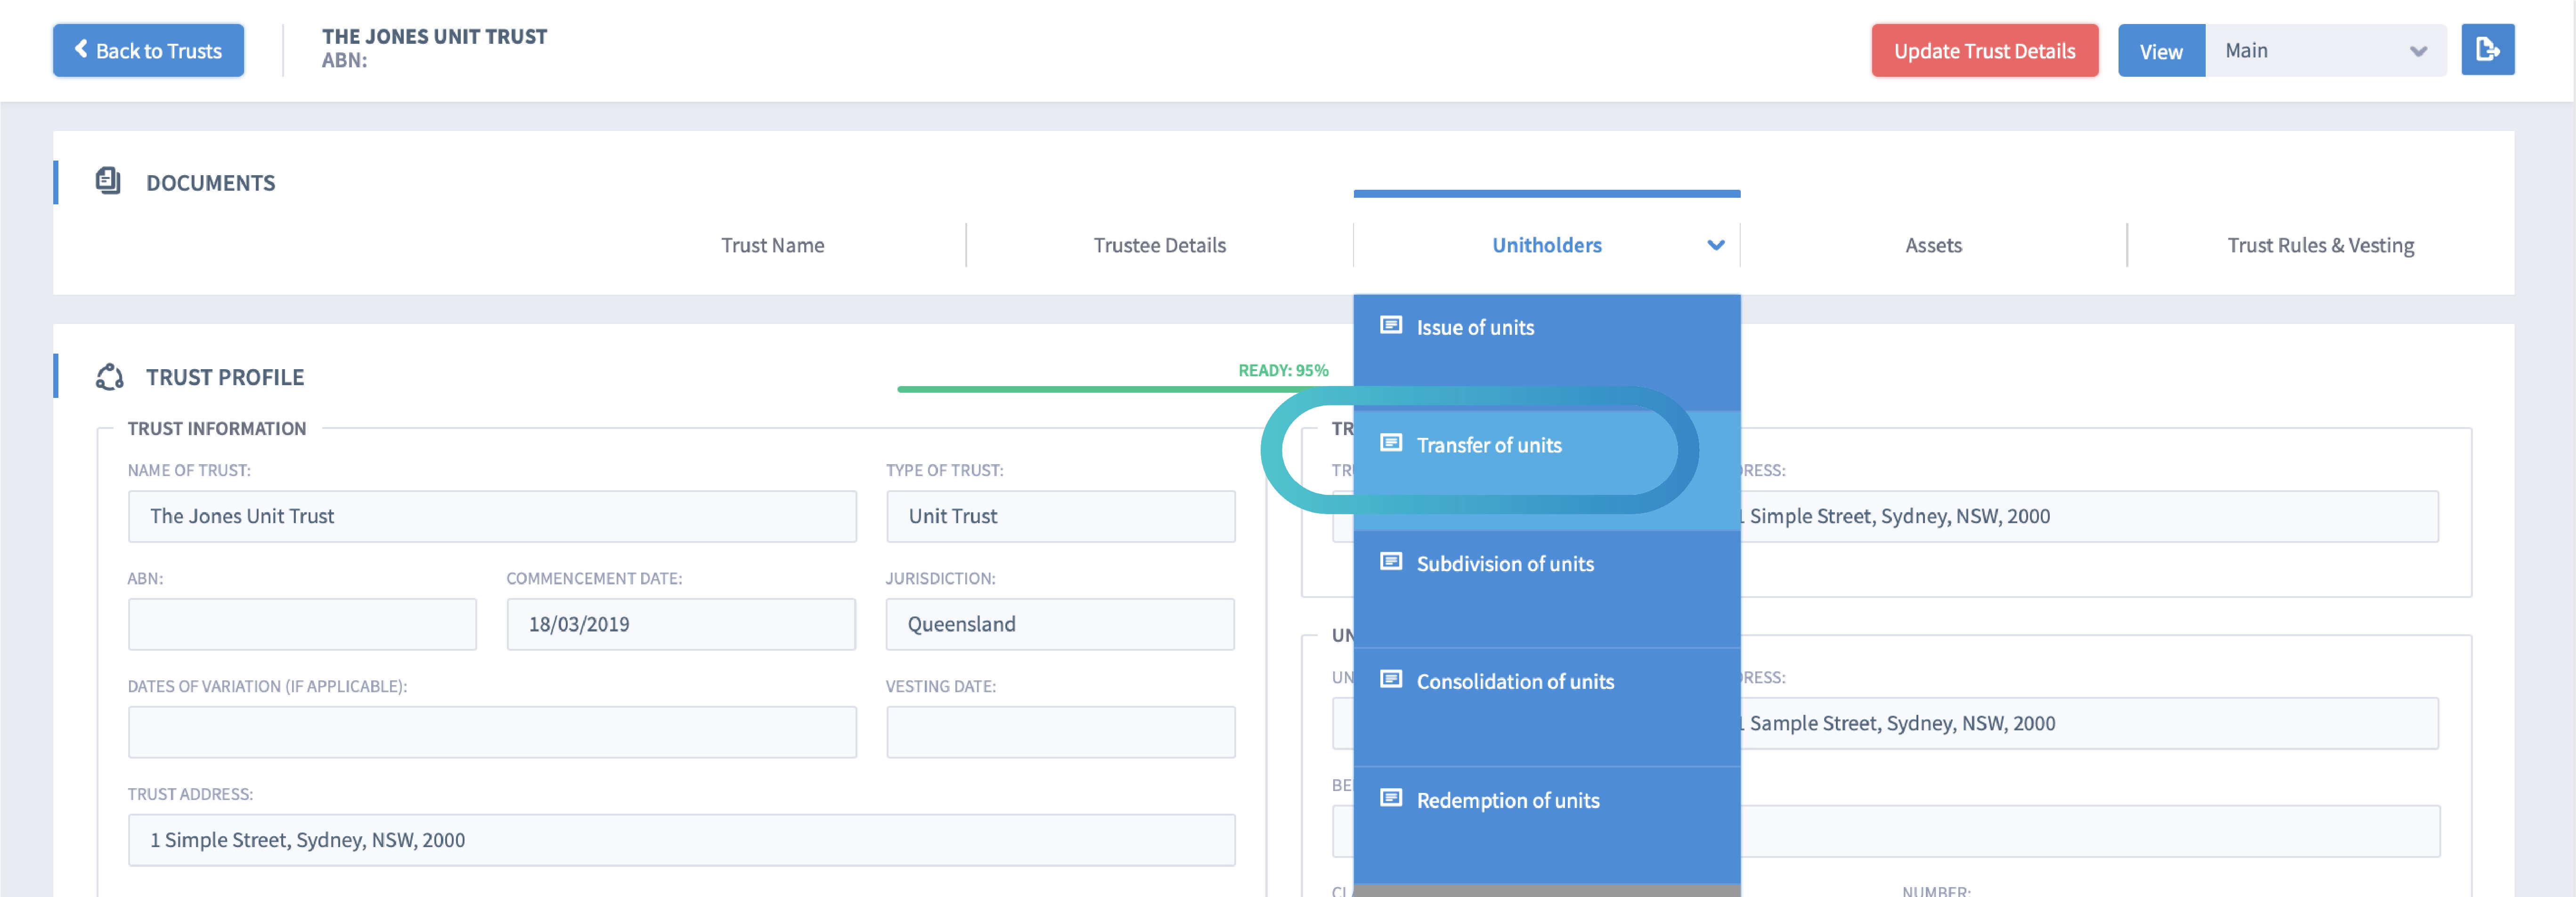Select Trust Rules & Vesting section

tap(2321, 245)
